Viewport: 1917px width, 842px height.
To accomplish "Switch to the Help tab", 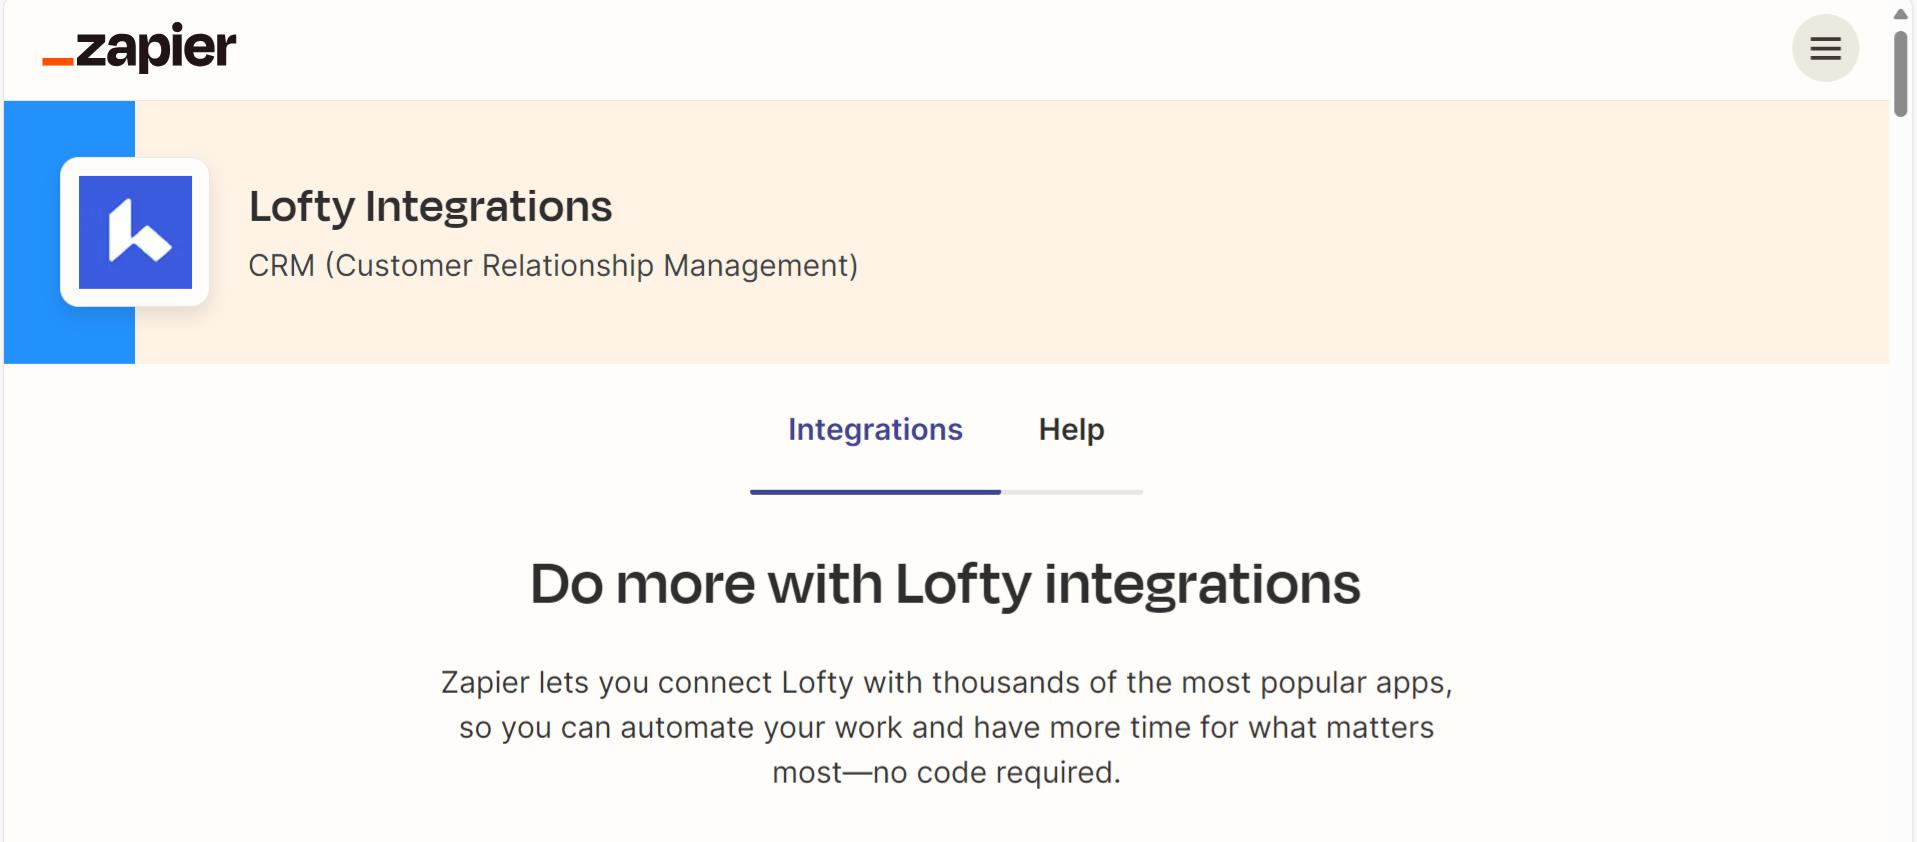I will (1071, 430).
